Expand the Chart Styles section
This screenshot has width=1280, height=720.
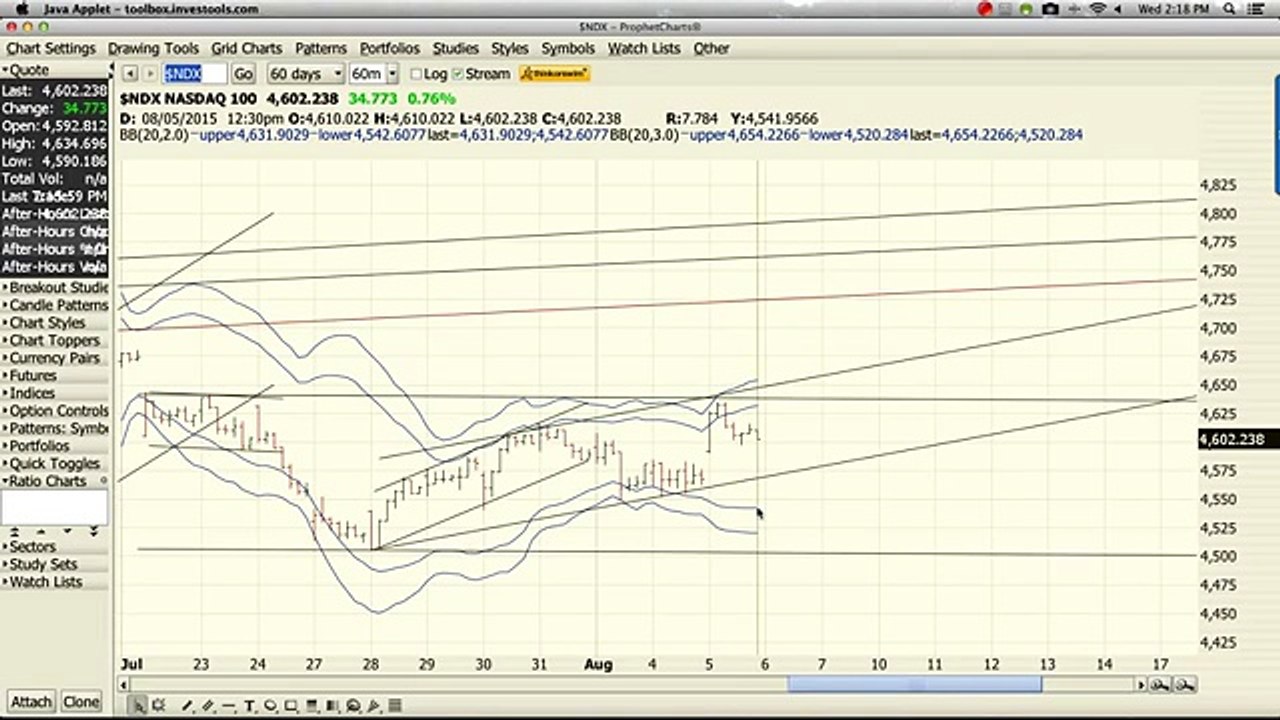point(54,323)
